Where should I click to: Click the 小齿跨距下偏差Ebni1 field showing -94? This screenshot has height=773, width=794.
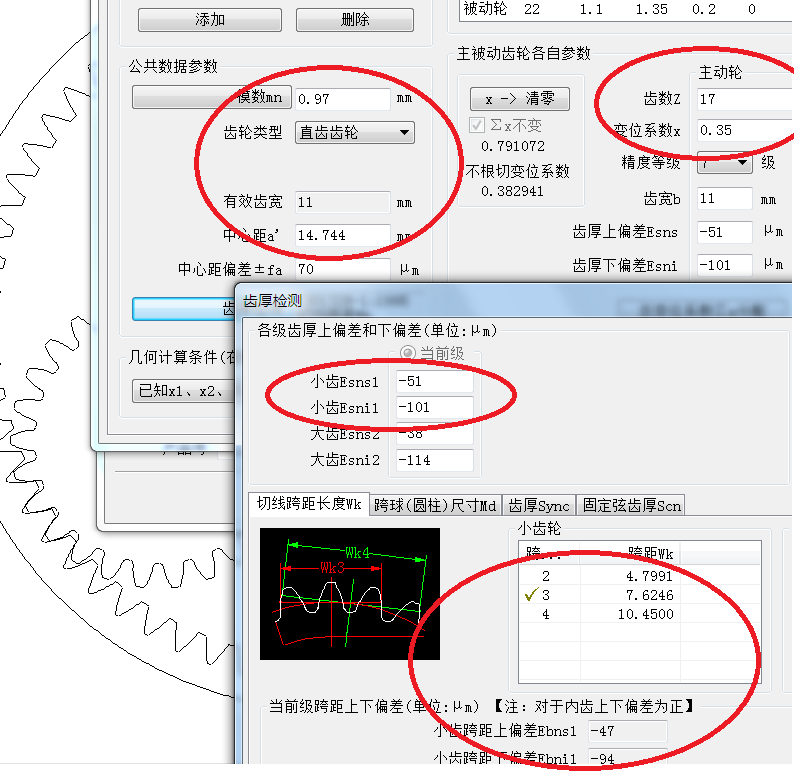click(627, 757)
